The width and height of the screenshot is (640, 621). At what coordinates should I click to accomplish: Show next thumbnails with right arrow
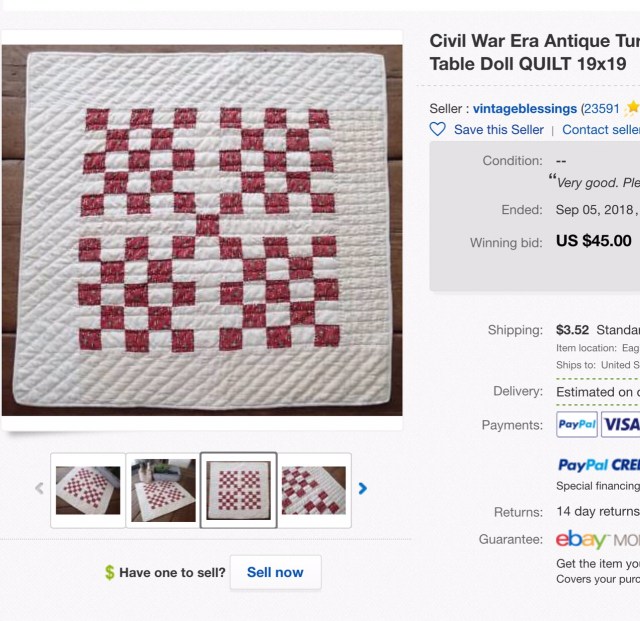[363, 489]
